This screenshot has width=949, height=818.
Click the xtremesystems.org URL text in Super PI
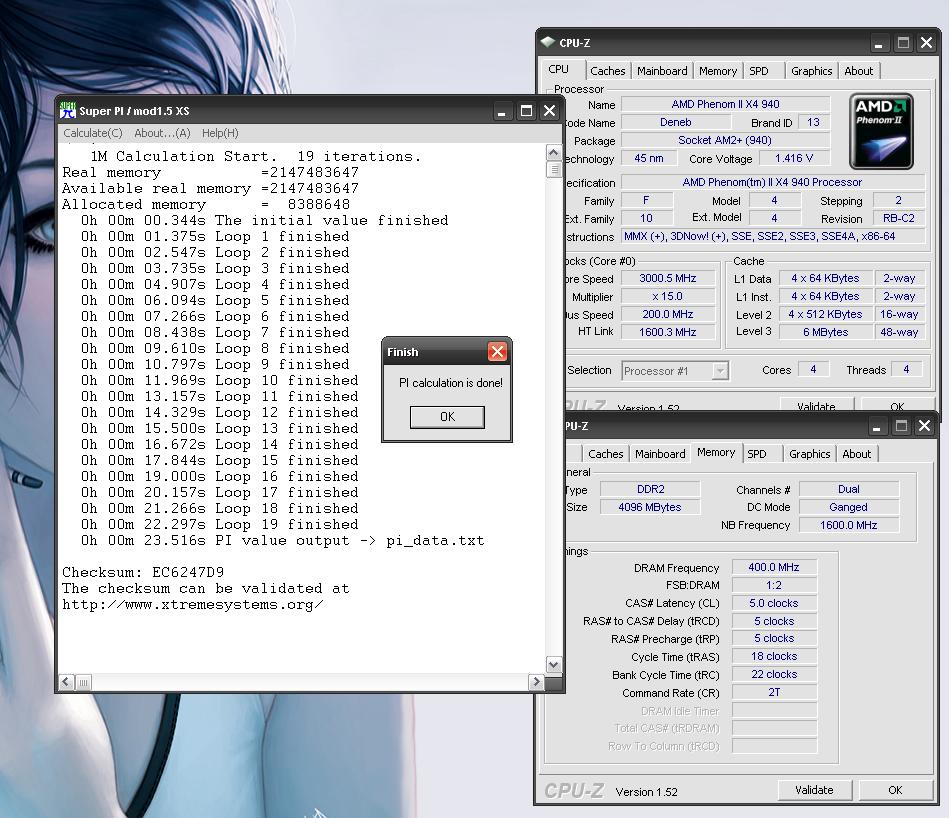192,604
